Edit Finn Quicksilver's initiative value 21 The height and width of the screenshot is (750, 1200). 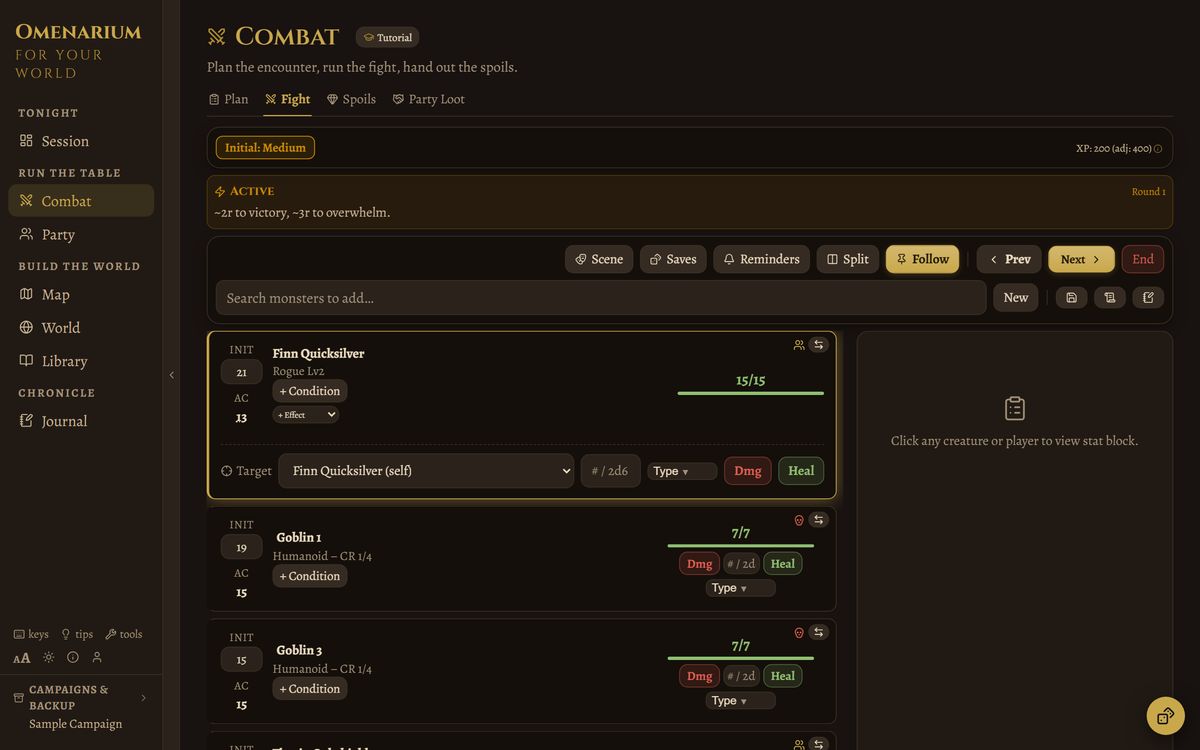click(x=241, y=372)
